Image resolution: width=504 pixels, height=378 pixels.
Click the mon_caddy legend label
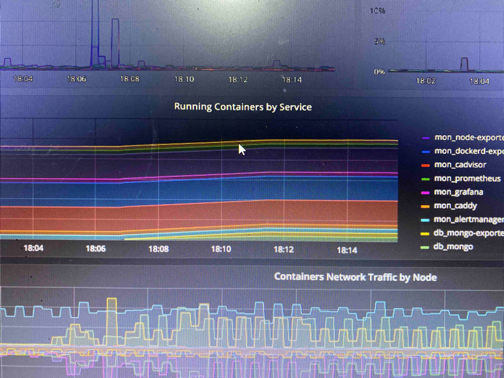tap(455, 206)
